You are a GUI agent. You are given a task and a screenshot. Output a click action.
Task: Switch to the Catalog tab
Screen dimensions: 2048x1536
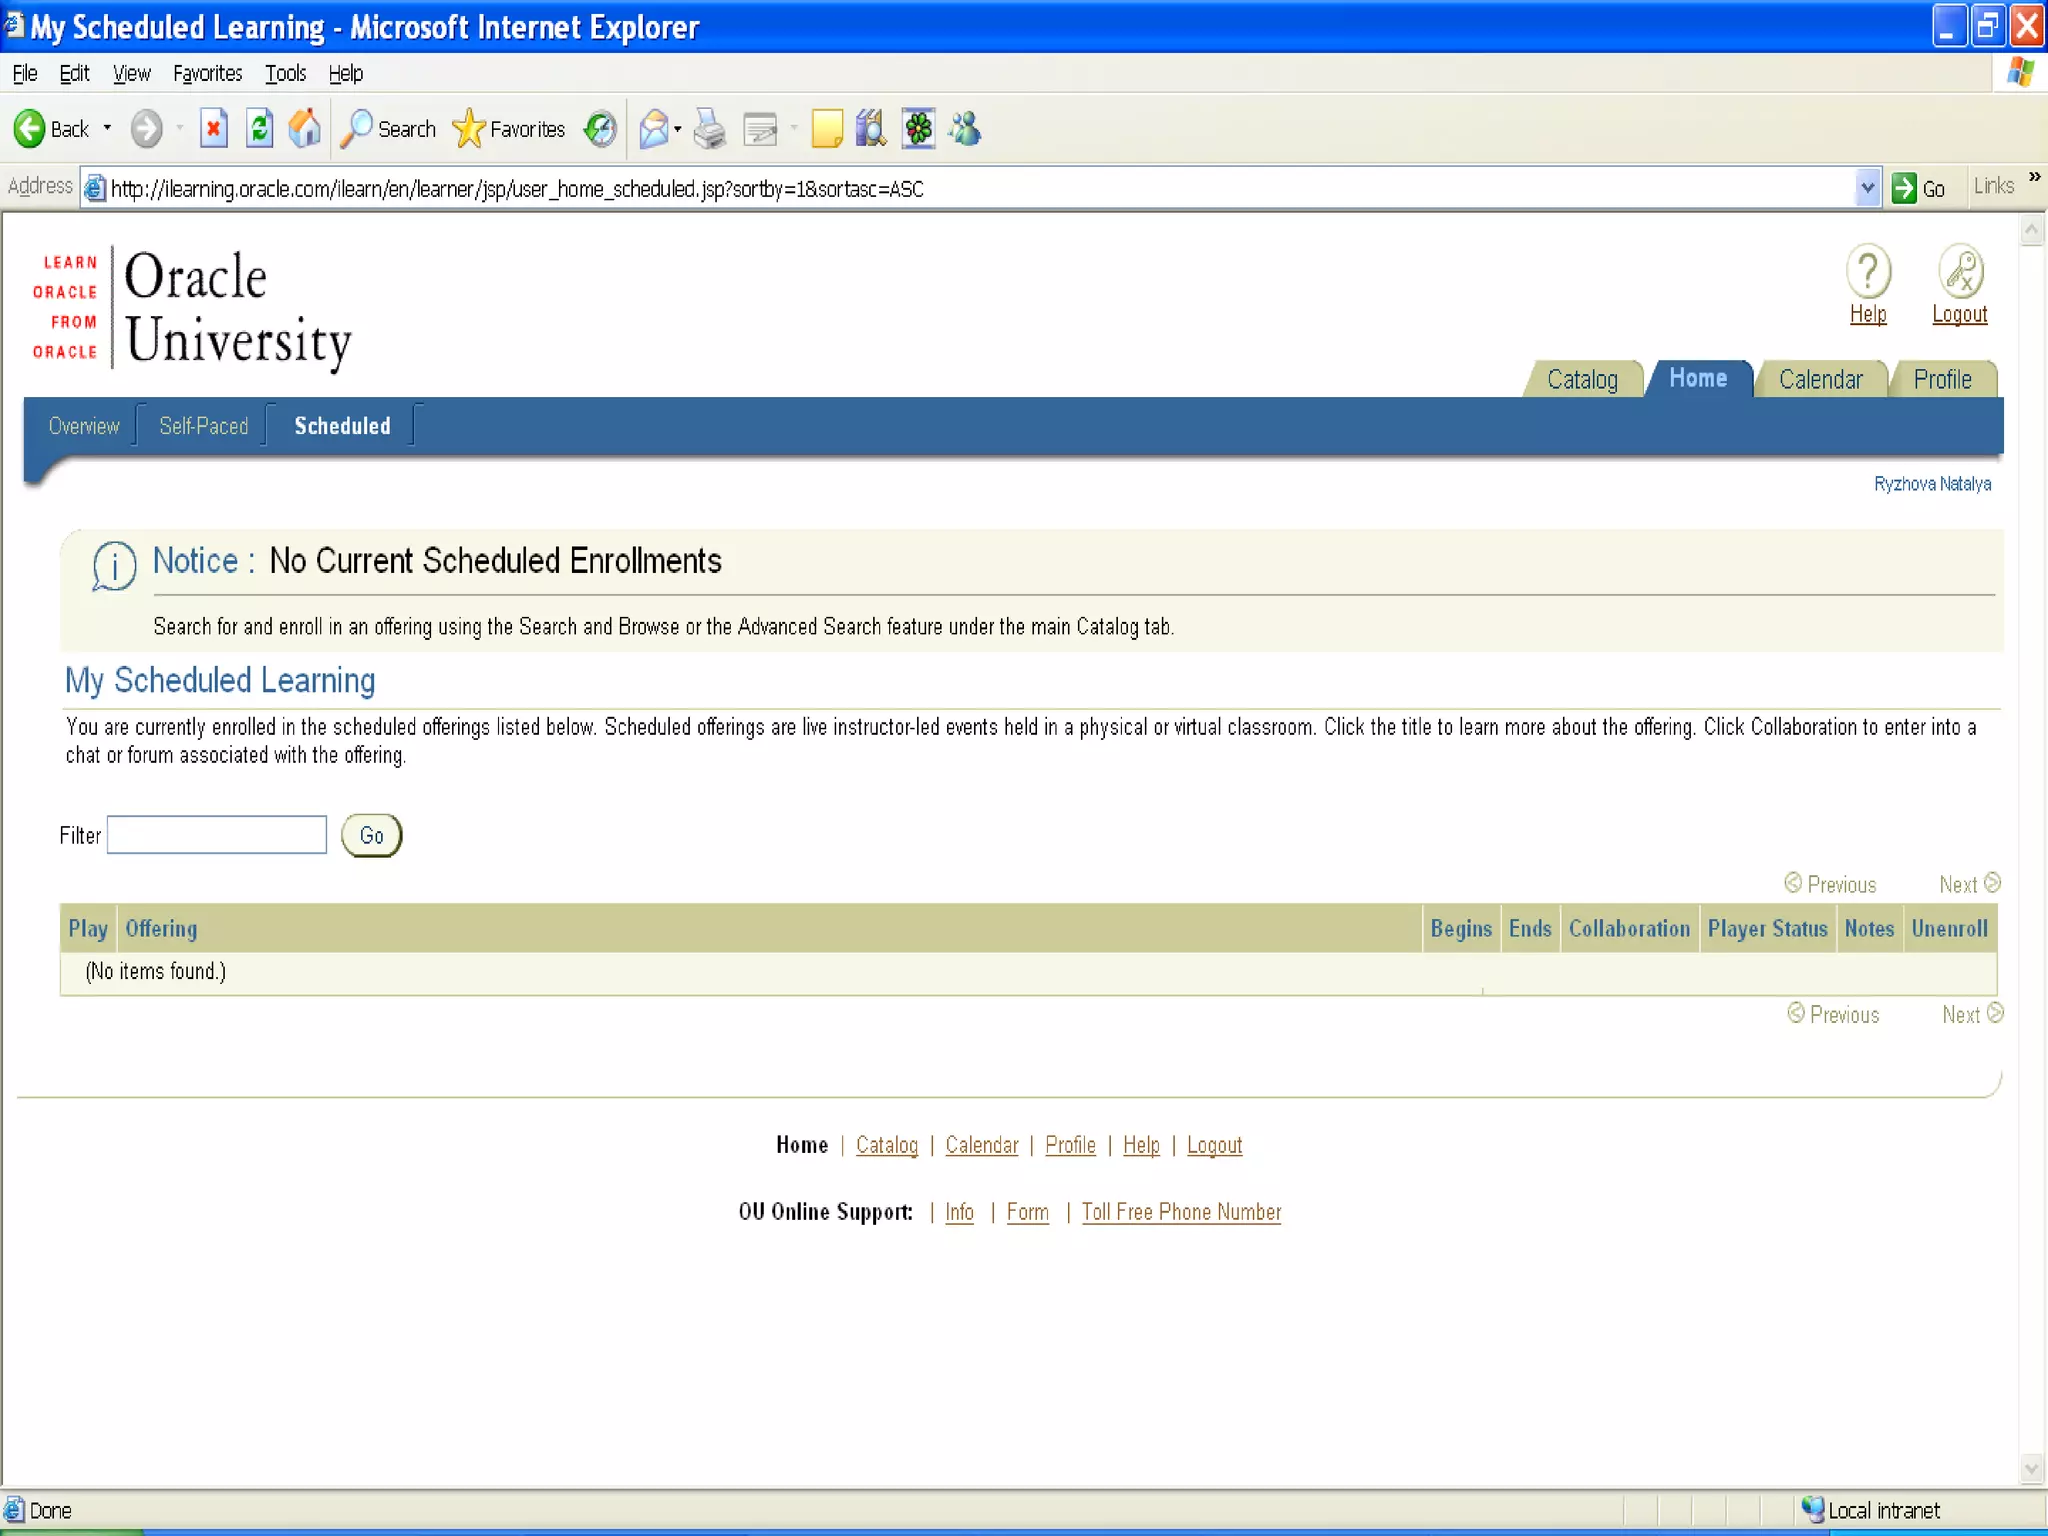(1581, 380)
